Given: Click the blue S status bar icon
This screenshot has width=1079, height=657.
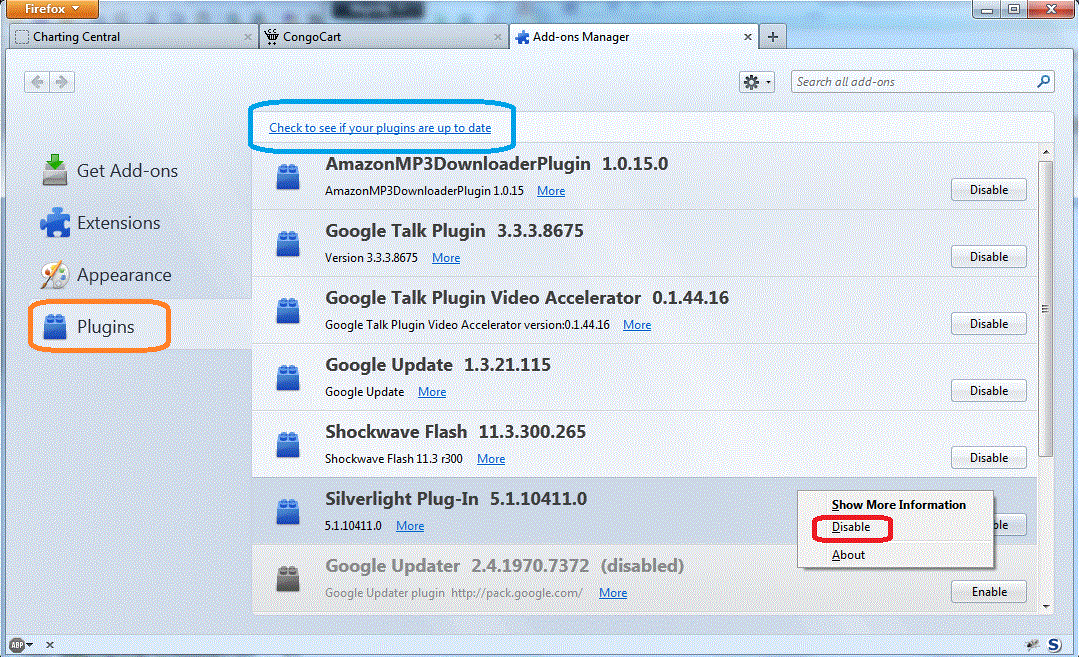Looking at the screenshot, I should point(1054,645).
